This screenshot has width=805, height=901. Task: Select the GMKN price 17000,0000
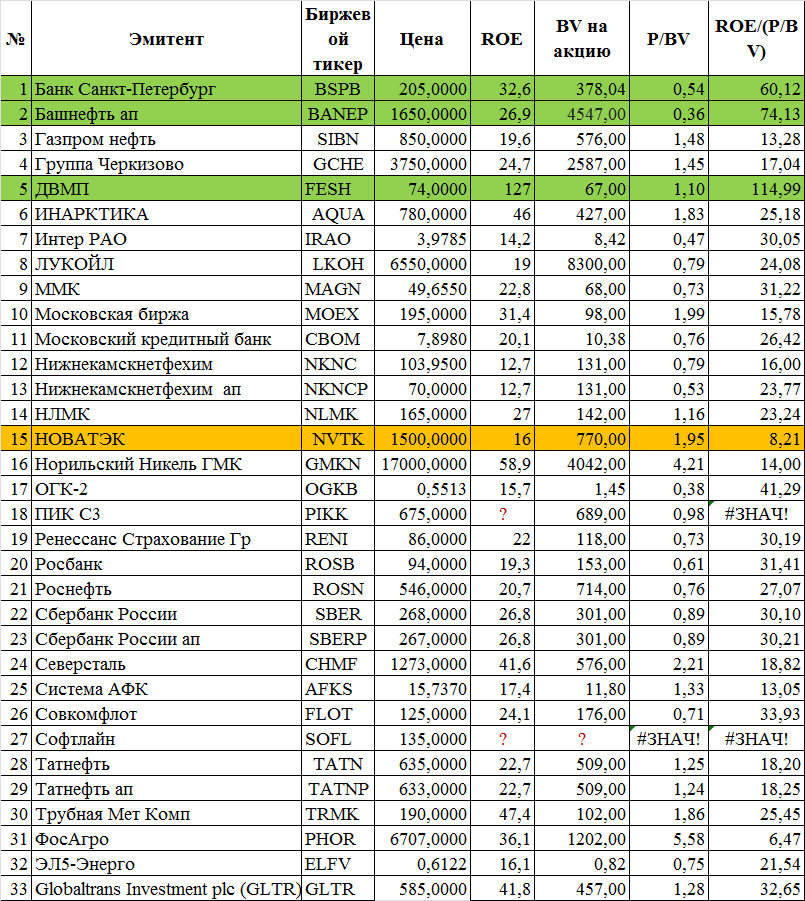click(422, 464)
